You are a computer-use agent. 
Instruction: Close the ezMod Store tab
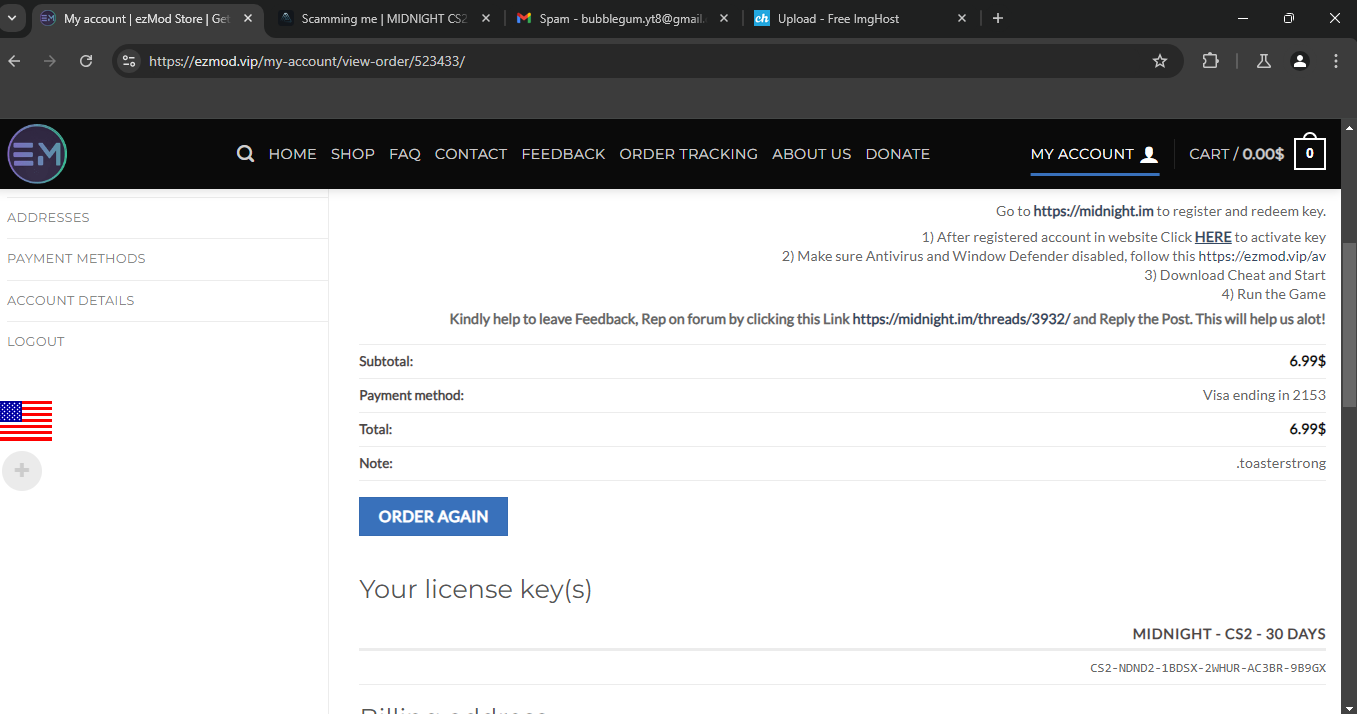(248, 18)
